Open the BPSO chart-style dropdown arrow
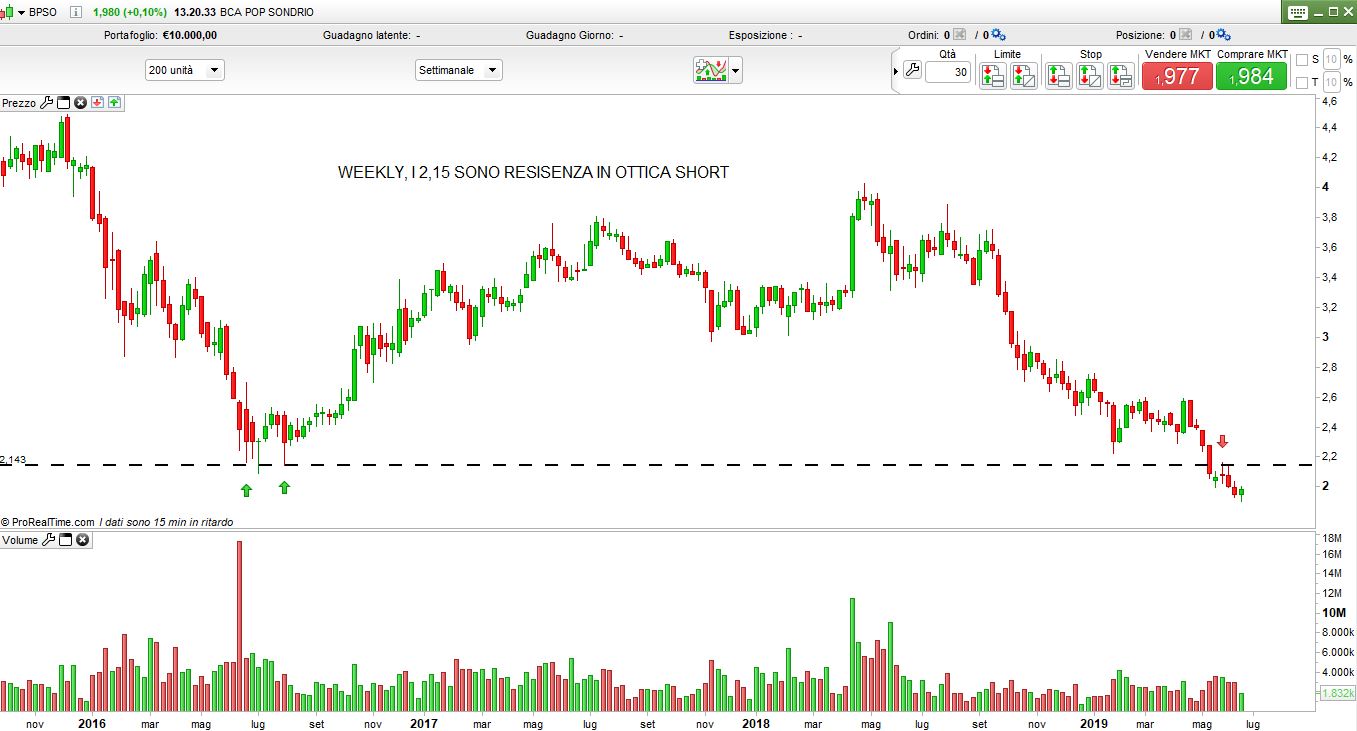 click(x=22, y=12)
